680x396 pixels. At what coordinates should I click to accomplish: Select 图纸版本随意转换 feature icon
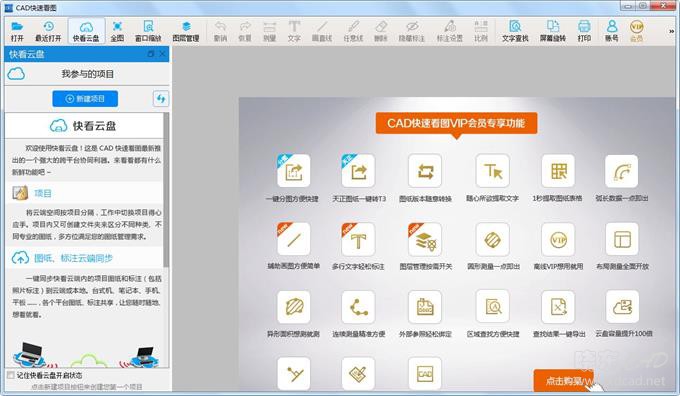click(x=425, y=171)
